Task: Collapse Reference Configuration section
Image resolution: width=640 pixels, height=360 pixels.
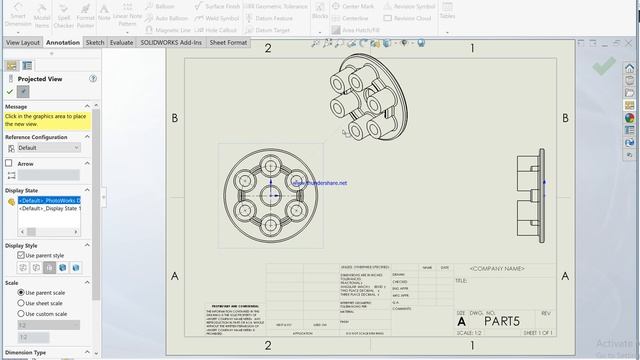Action: [x=87, y=137]
